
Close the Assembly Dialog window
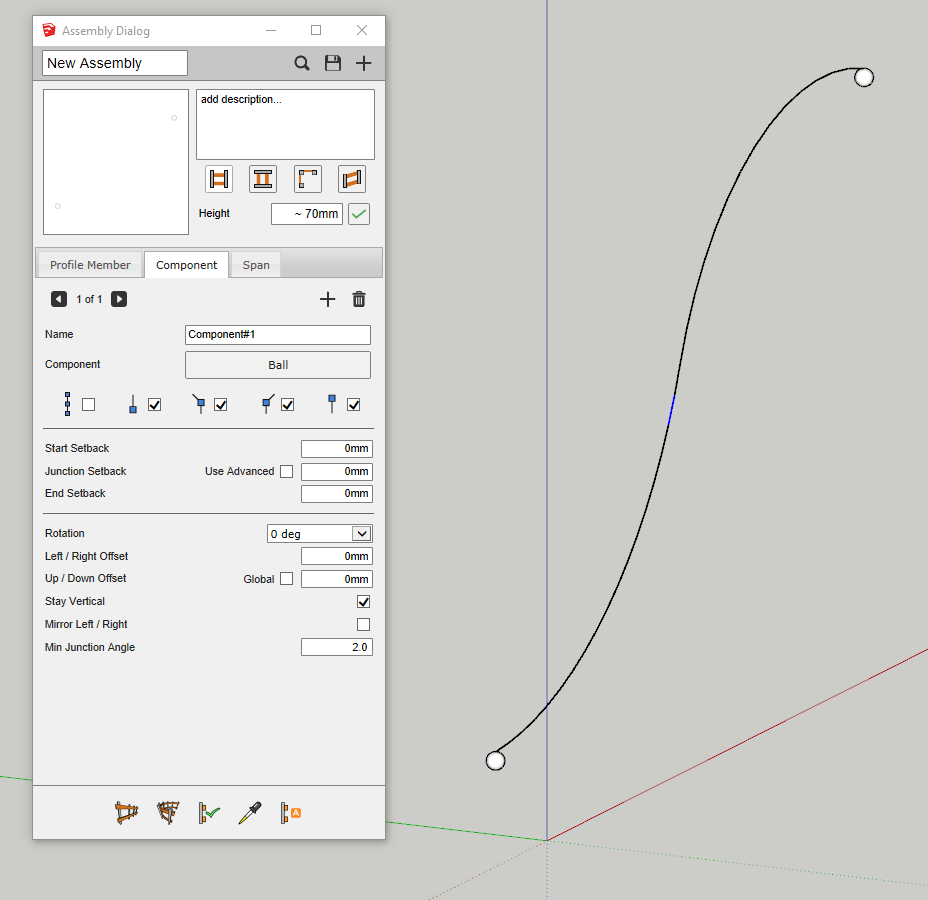point(362,30)
